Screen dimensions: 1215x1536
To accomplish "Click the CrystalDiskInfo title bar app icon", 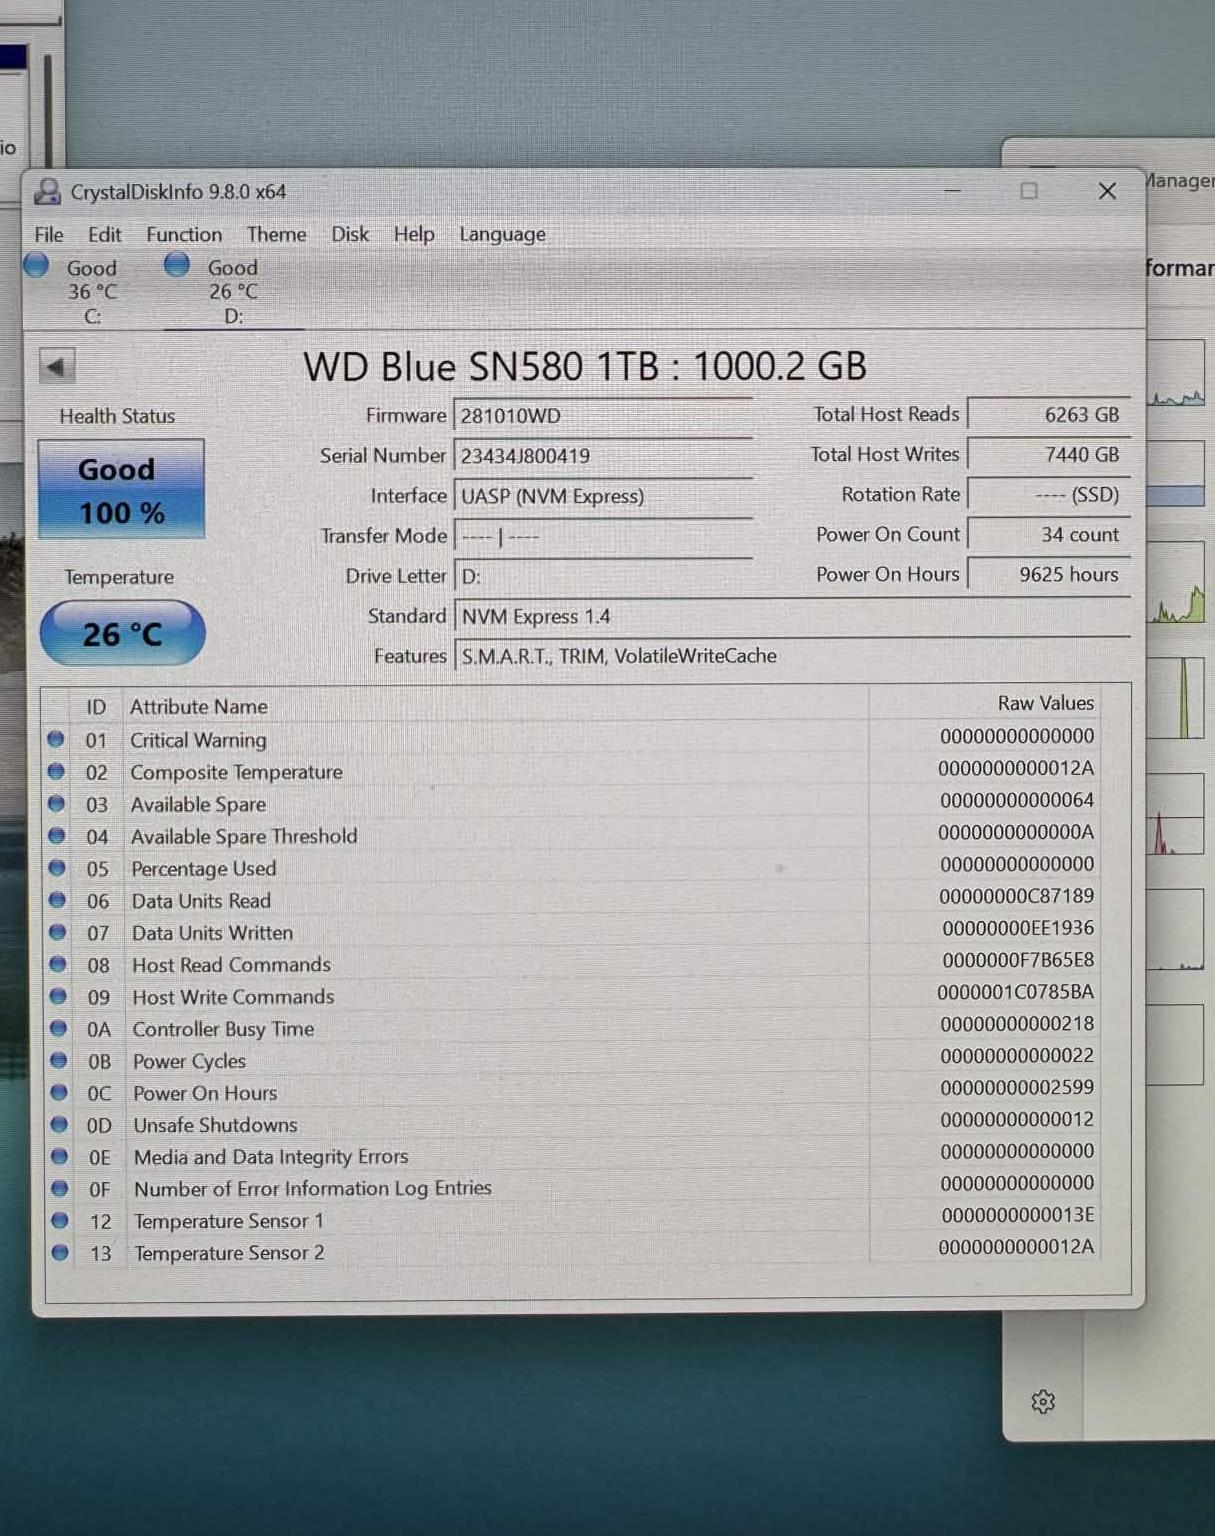I will pos(47,191).
